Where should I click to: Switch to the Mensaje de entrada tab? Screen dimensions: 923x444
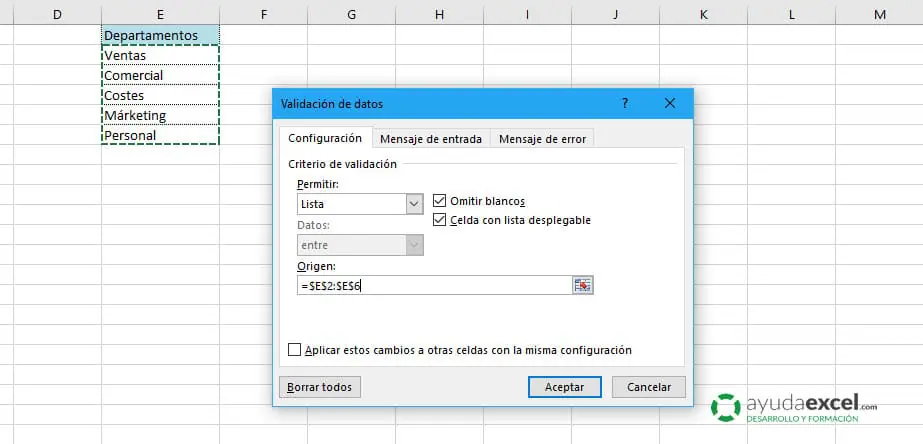pos(431,139)
